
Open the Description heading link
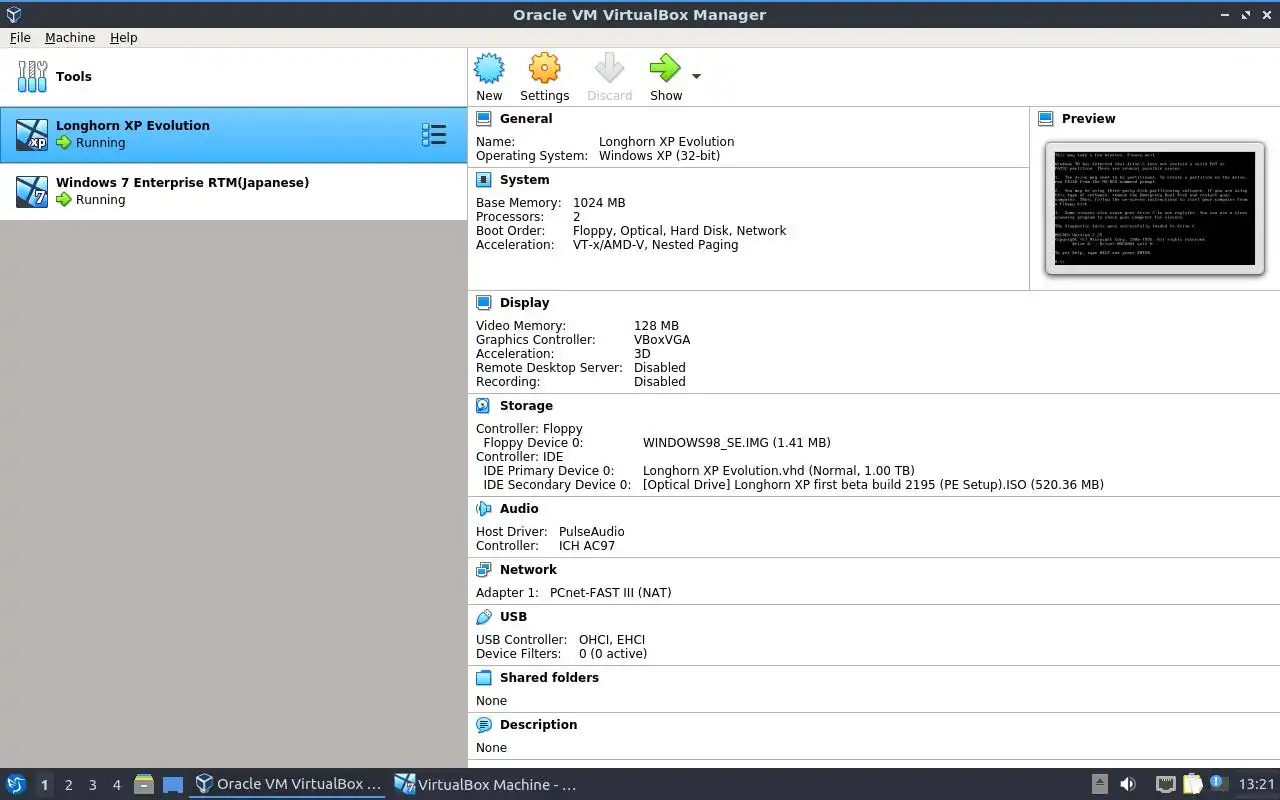[x=538, y=724]
